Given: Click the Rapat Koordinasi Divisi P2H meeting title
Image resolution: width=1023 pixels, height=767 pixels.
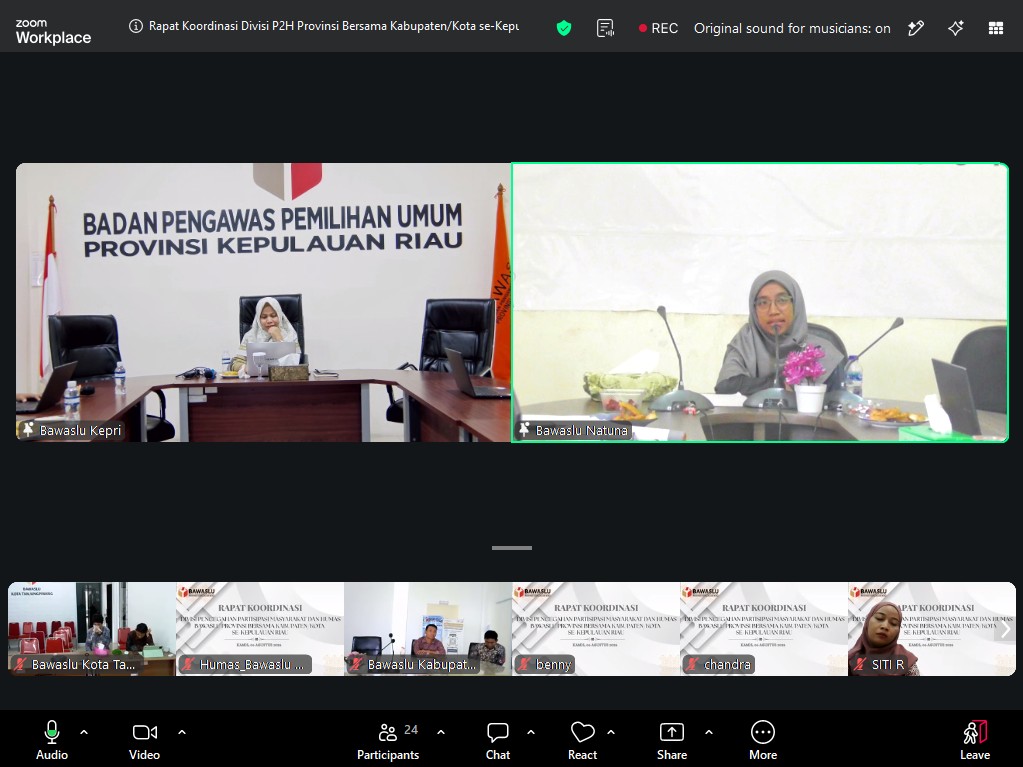Looking at the screenshot, I should 333,27.
